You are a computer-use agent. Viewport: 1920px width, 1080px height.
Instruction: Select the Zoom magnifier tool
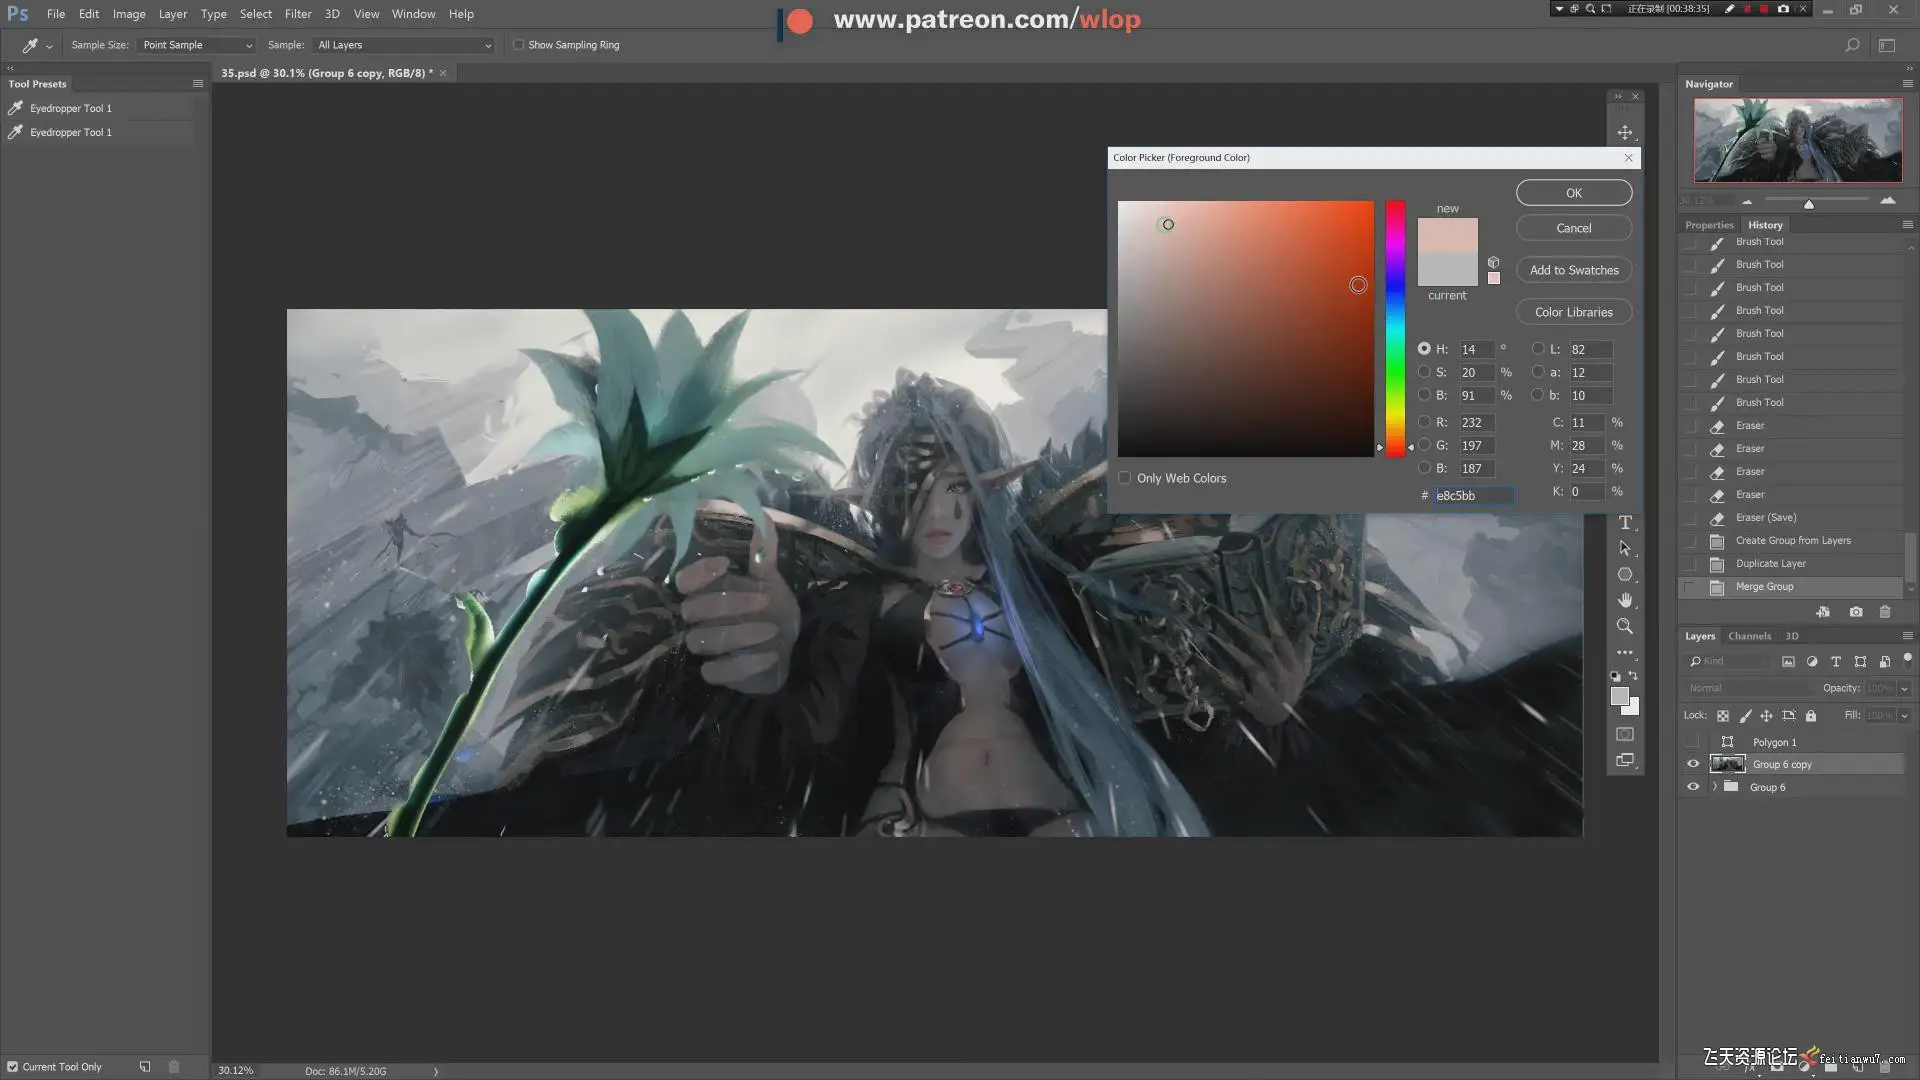tap(1625, 626)
